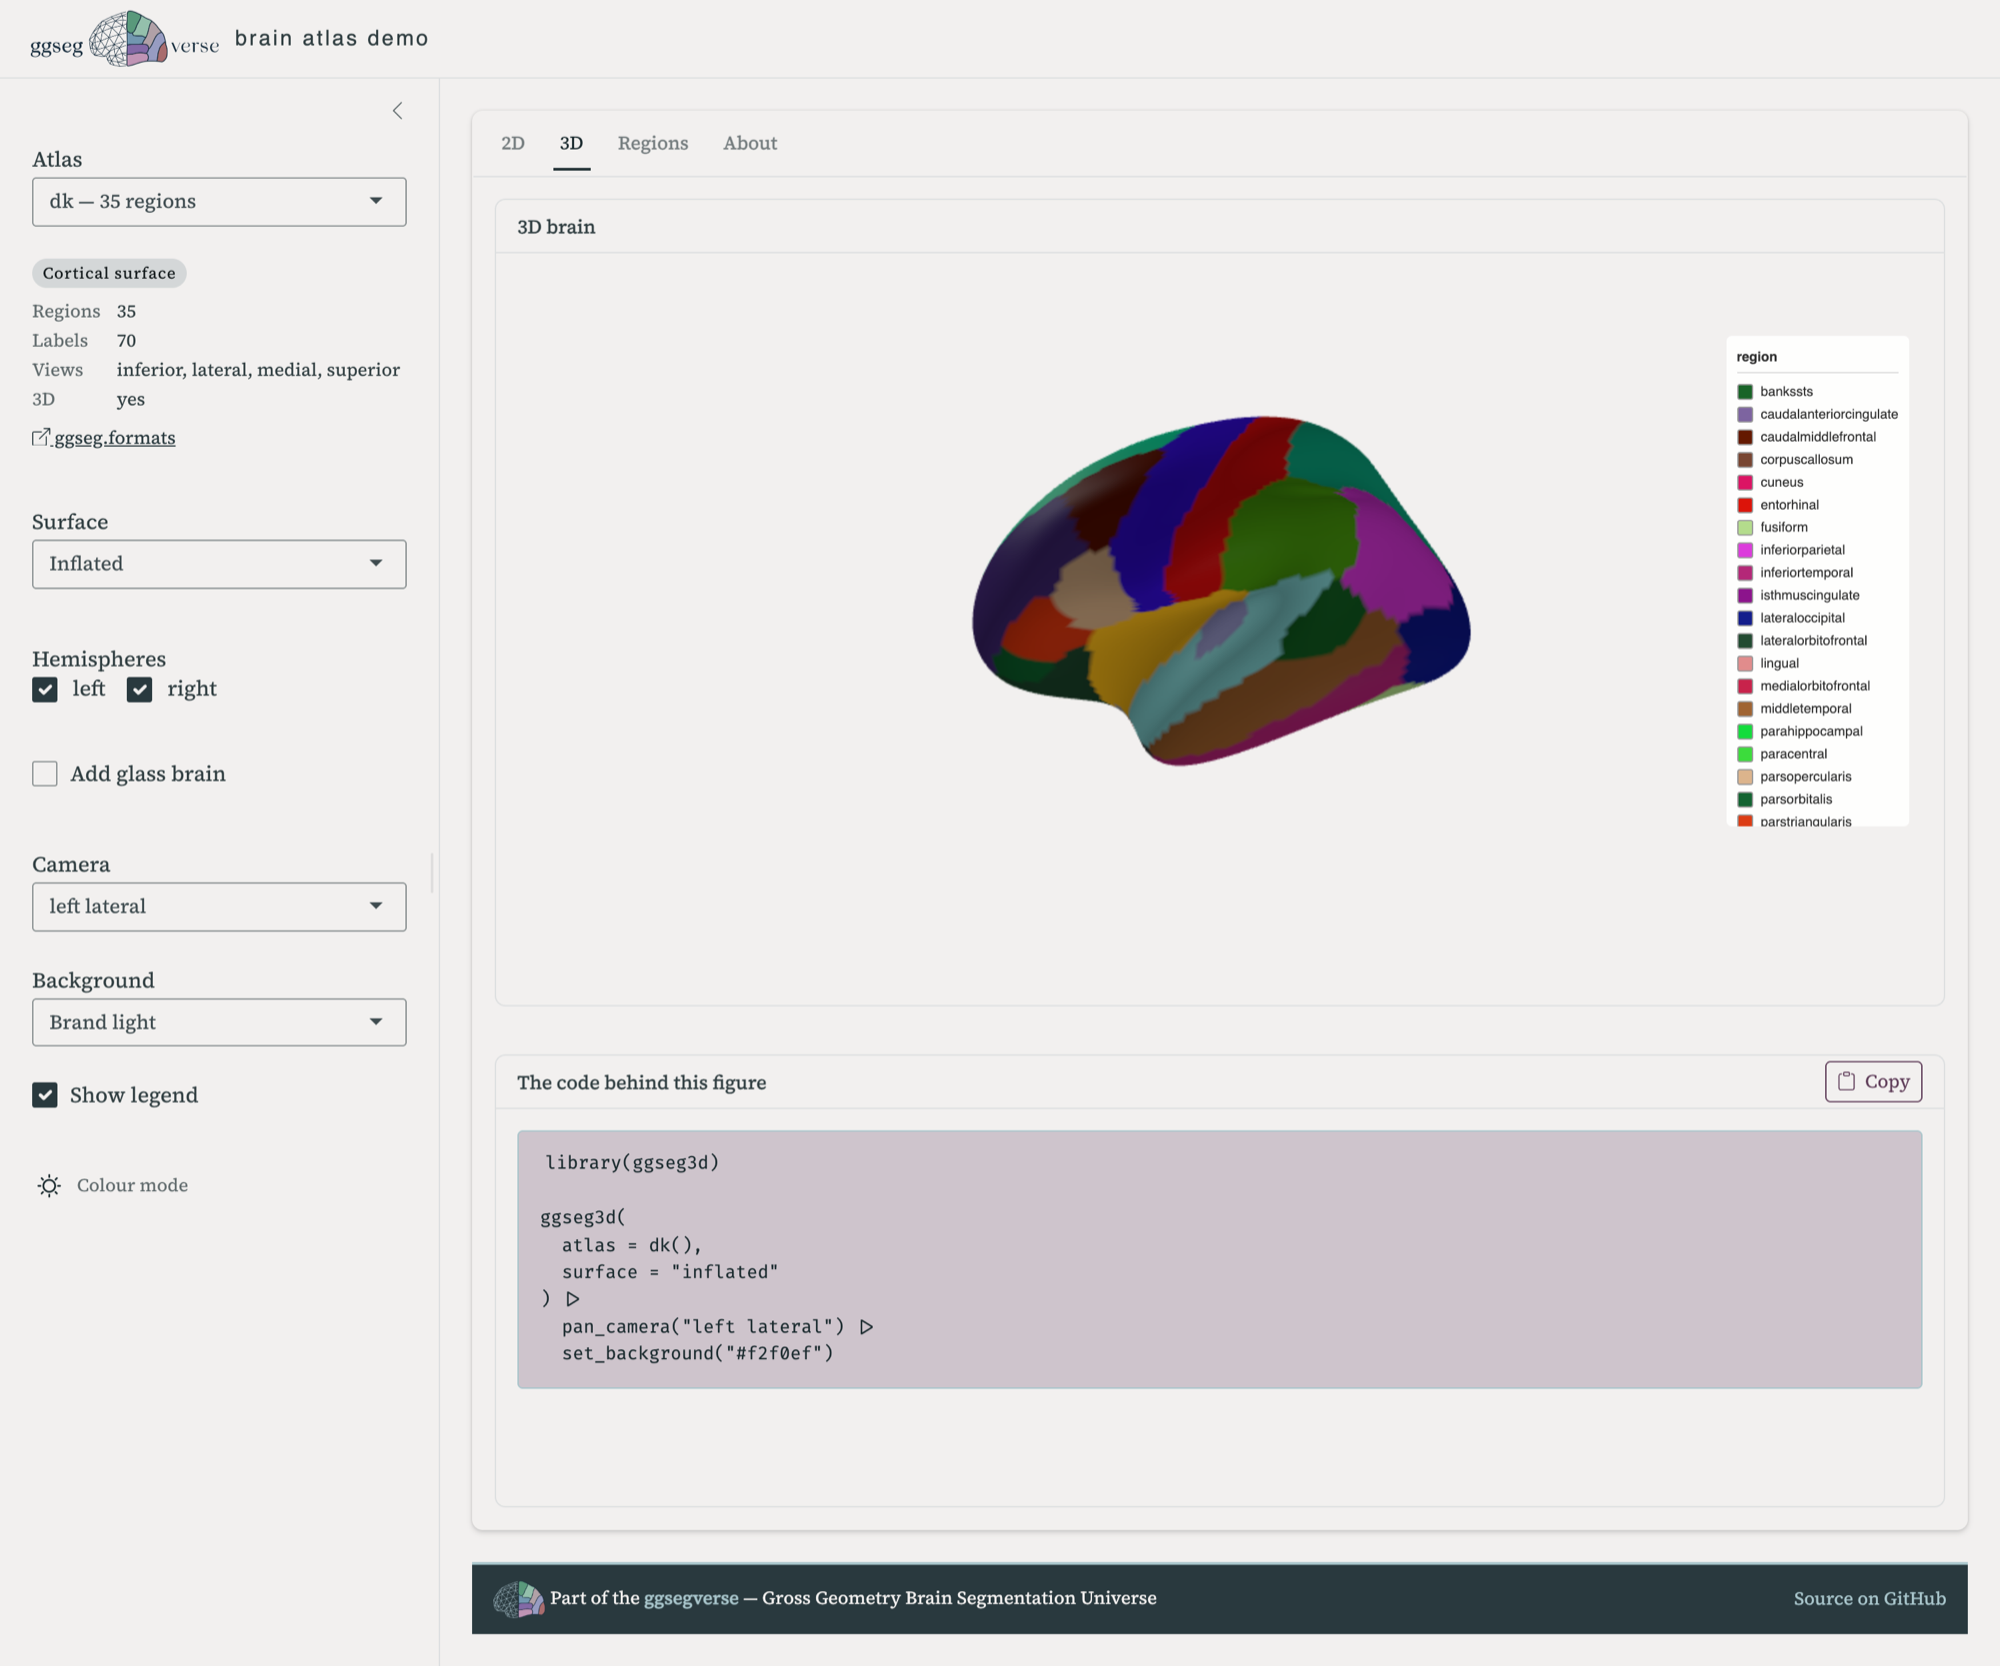Open the Background dropdown set to Brand light
2000x1666 pixels.
(x=219, y=1022)
